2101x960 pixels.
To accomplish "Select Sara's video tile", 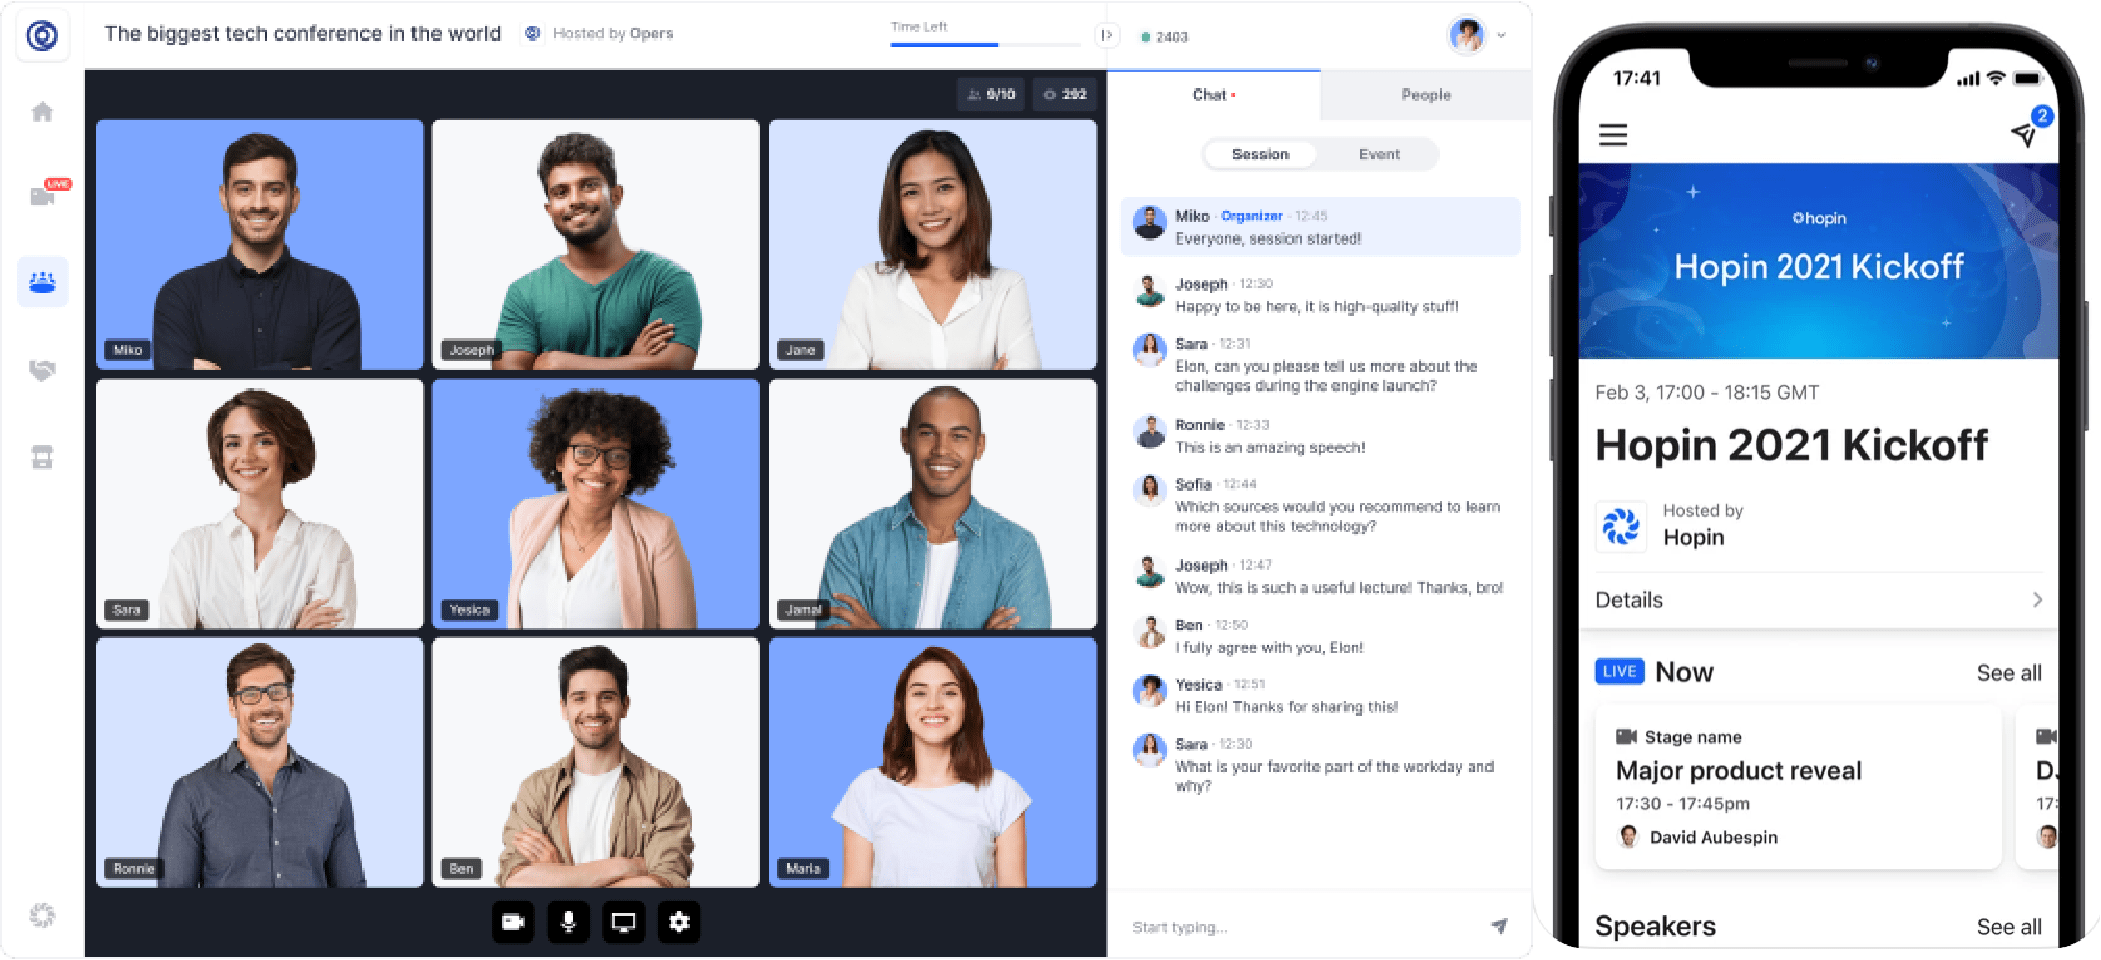I will 260,504.
